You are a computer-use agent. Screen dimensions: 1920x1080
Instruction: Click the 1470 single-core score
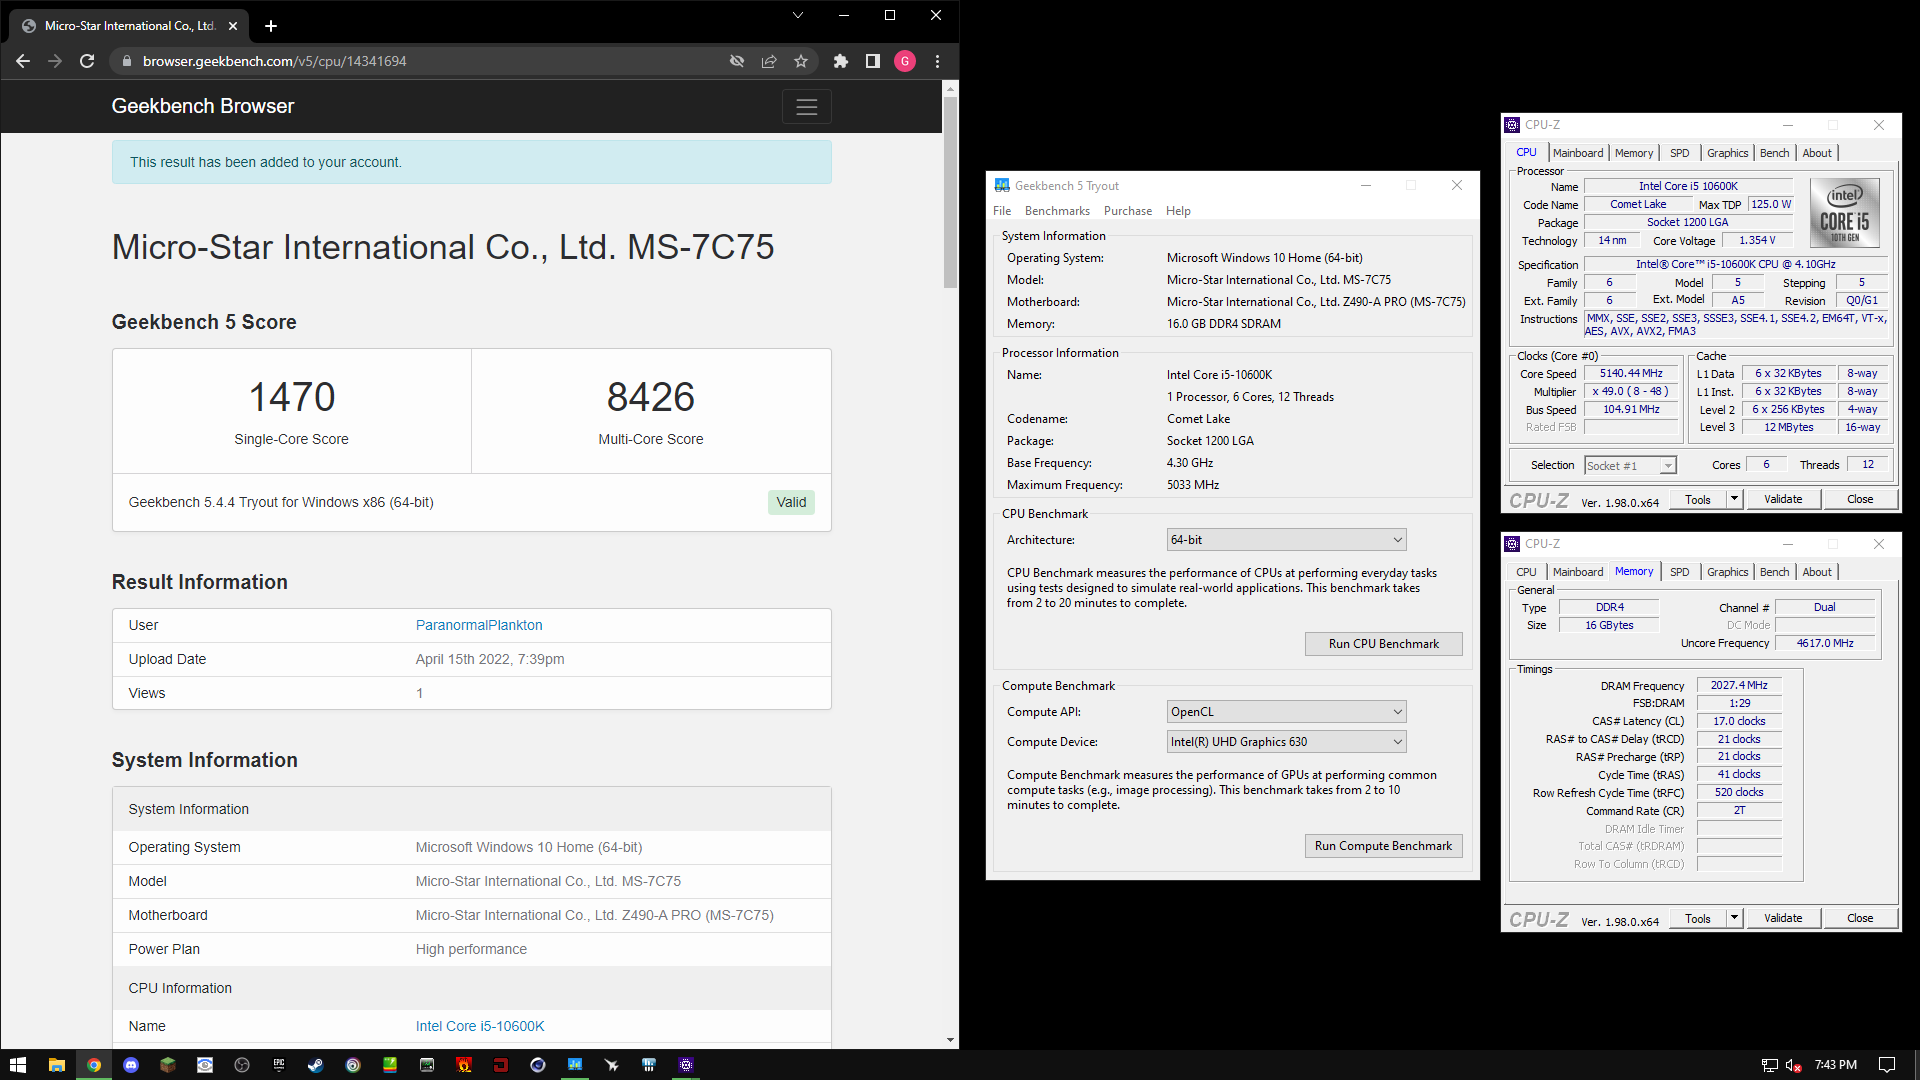tap(292, 397)
